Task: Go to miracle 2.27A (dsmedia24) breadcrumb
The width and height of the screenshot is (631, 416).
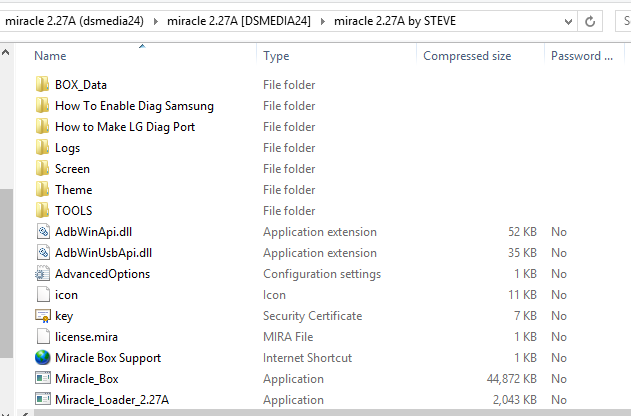Action: point(74,21)
